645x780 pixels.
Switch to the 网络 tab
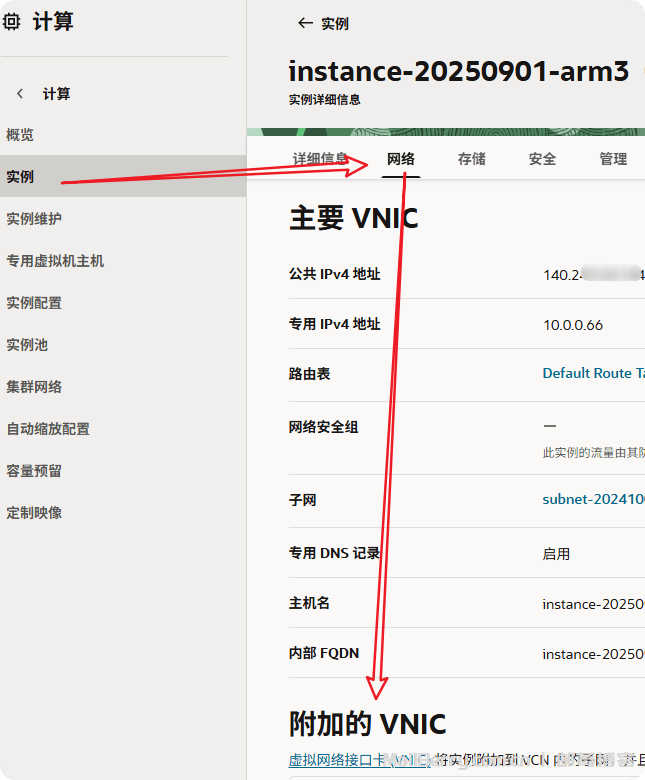tap(401, 159)
